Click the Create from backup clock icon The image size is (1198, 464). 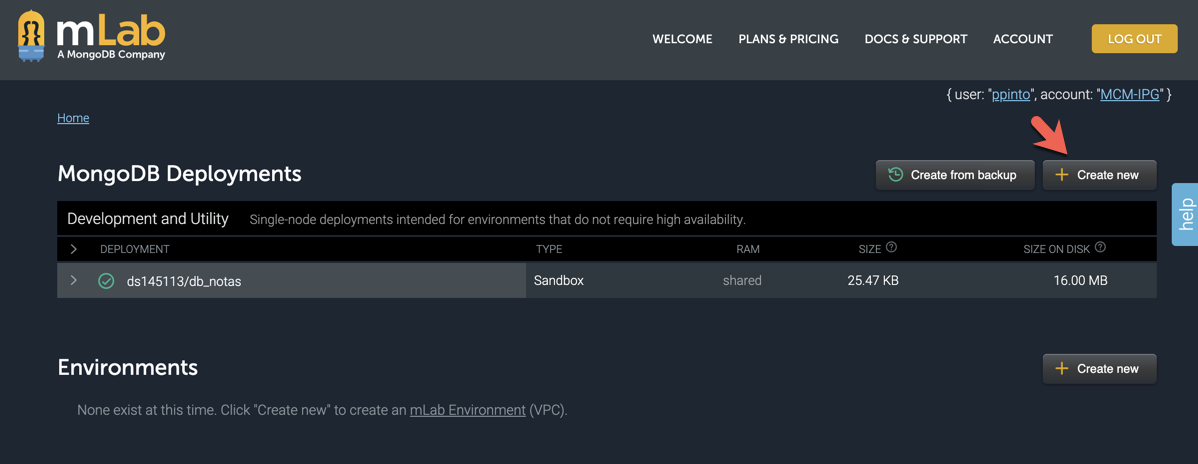tap(896, 175)
